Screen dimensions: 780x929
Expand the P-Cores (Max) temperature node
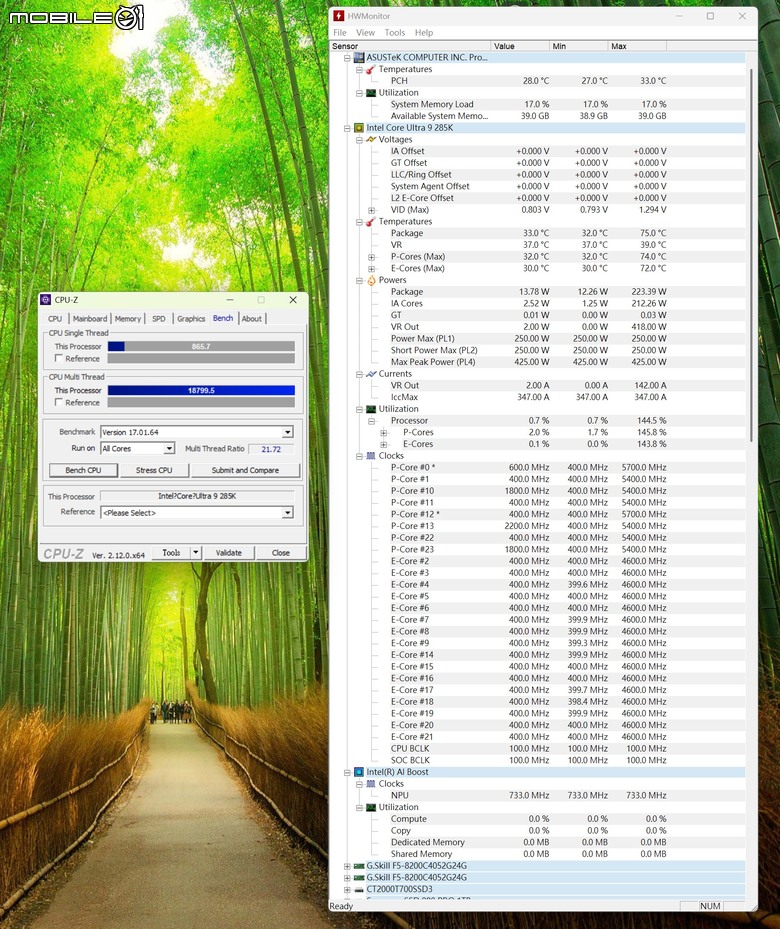pos(372,257)
